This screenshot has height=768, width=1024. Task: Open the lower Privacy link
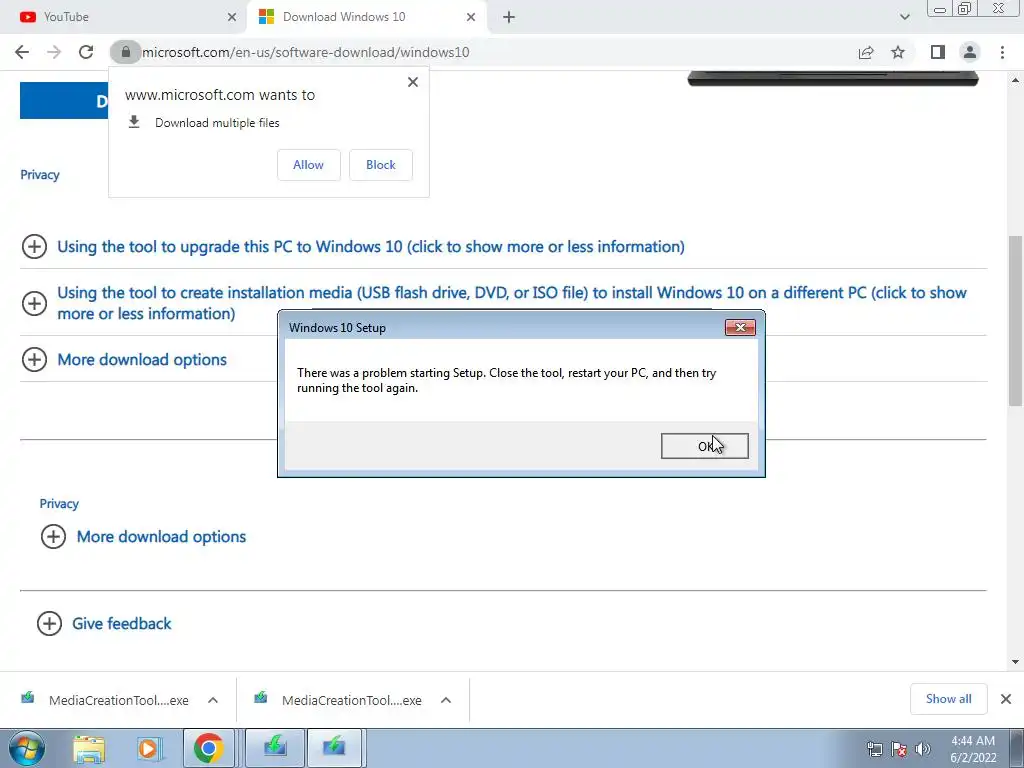click(59, 504)
